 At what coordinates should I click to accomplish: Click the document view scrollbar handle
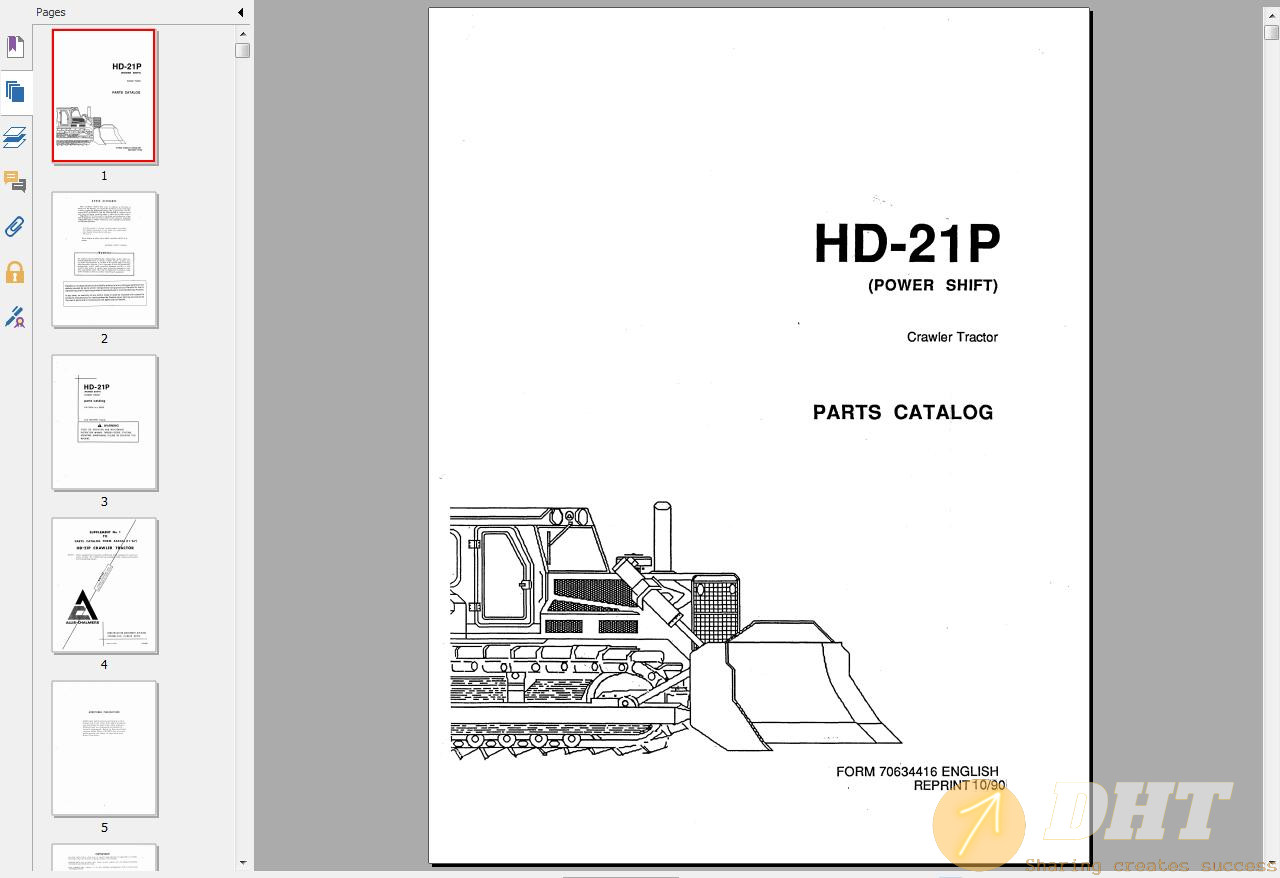(1272, 32)
